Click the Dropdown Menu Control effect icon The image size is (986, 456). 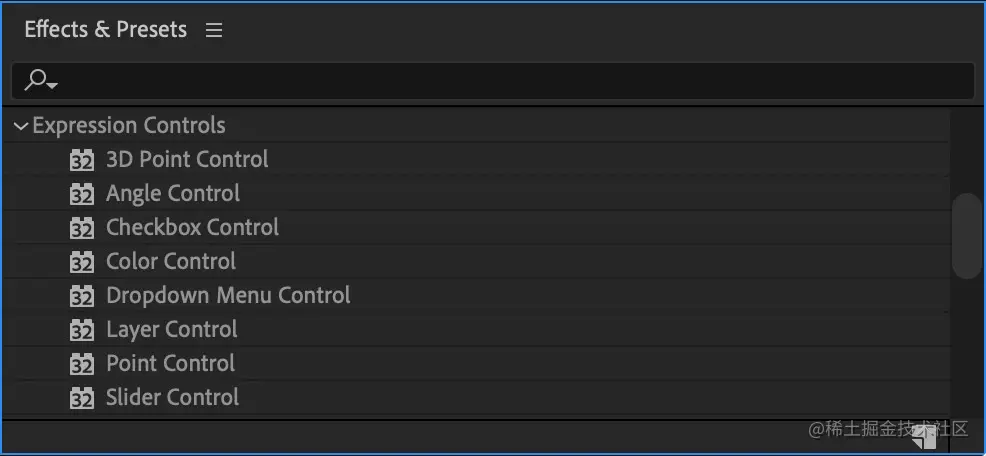(82, 296)
